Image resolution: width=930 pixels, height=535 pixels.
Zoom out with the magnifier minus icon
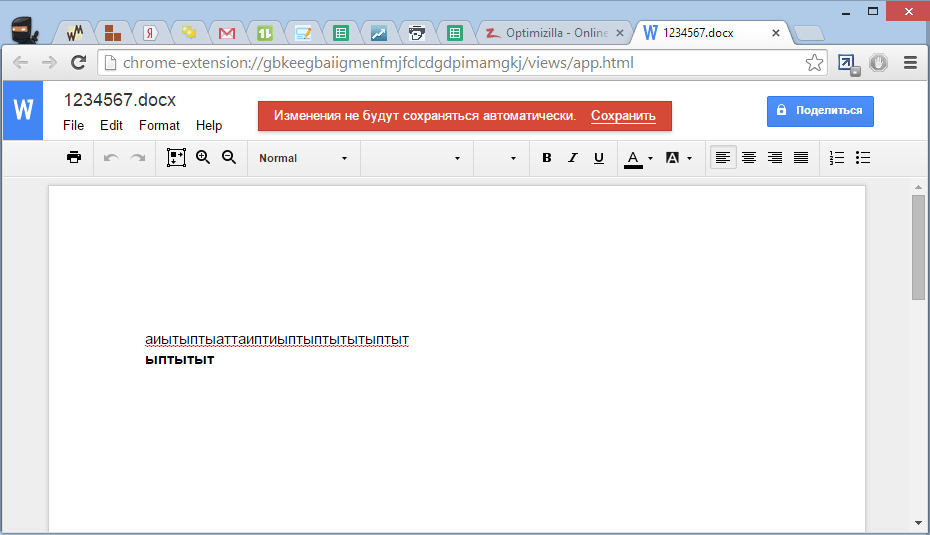click(229, 158)
